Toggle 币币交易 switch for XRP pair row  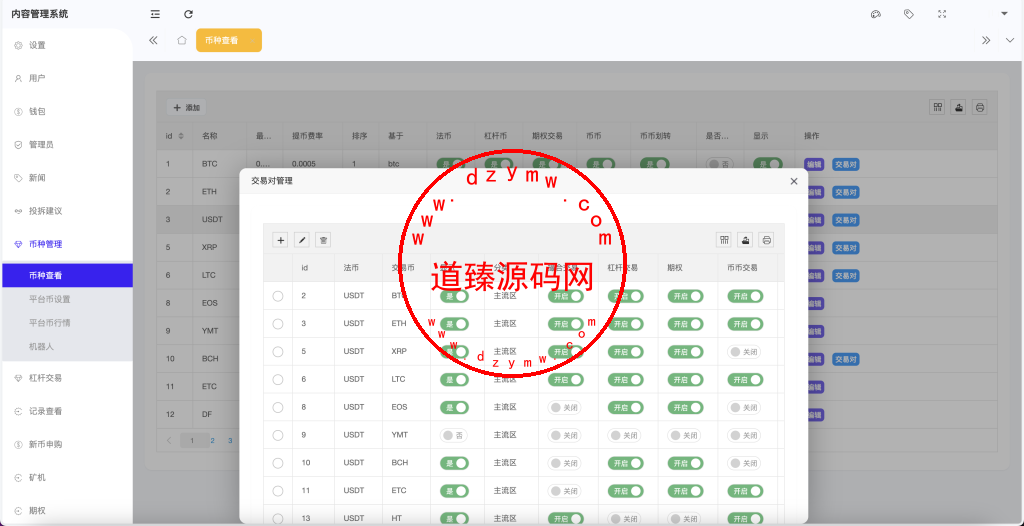tap(744, 352)
